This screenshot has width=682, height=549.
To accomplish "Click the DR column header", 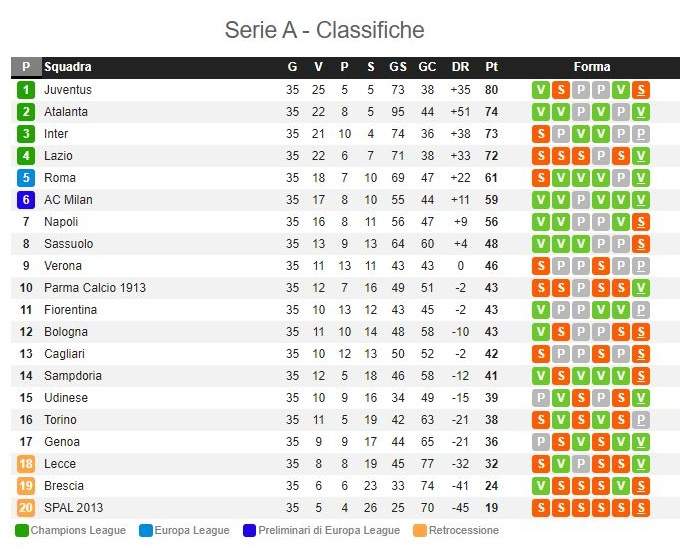I will pos(461,67).
